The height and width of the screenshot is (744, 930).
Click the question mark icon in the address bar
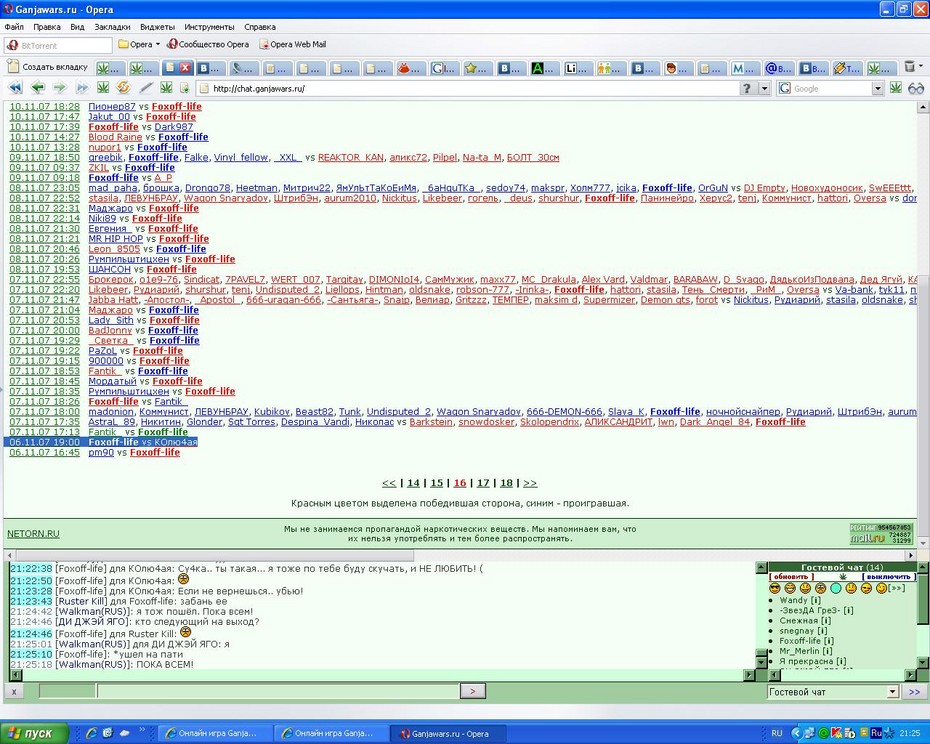click(x=747, y=88)
